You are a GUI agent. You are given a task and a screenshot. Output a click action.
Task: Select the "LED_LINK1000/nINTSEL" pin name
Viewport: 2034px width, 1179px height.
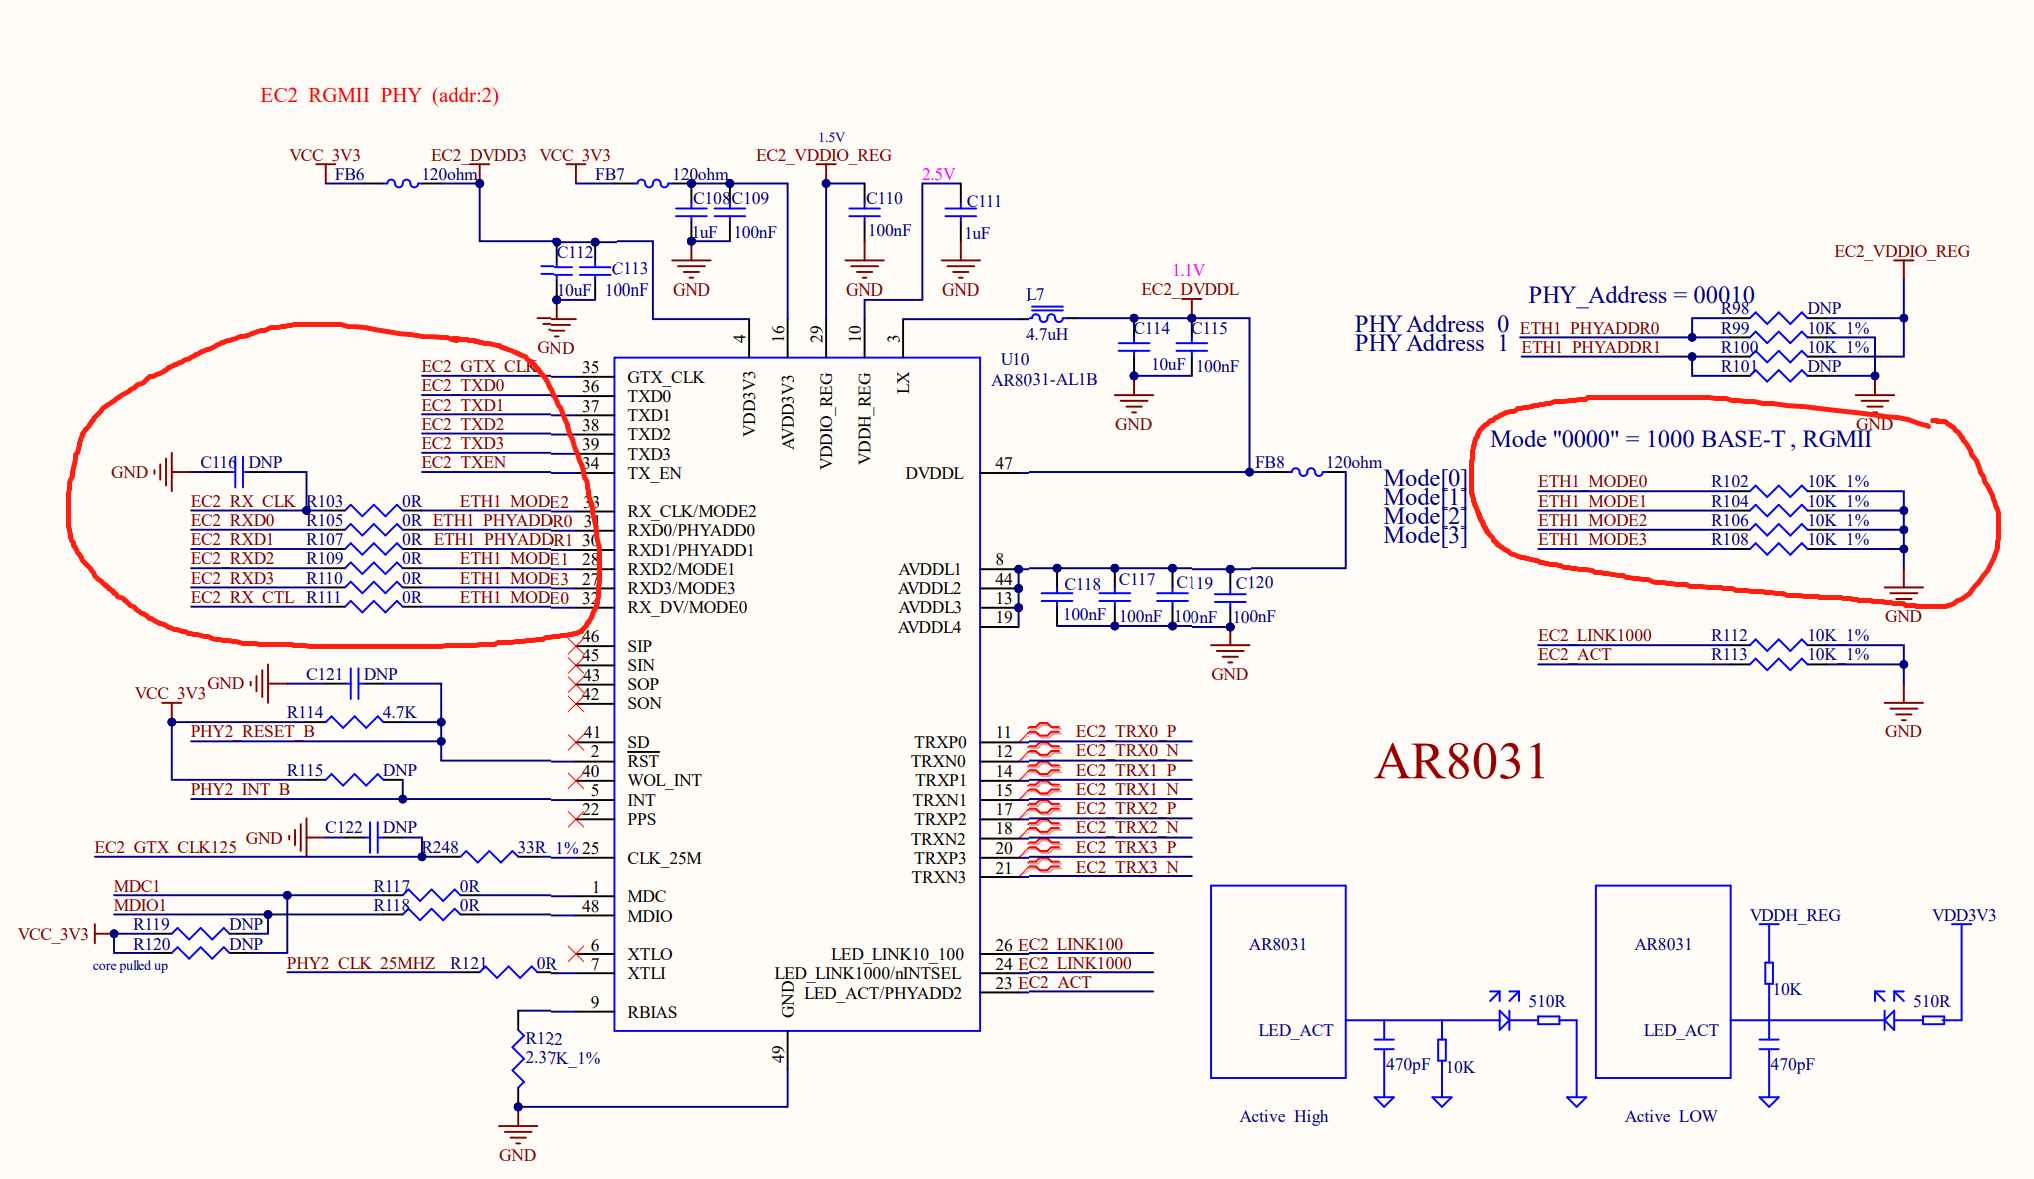[868, 973]
